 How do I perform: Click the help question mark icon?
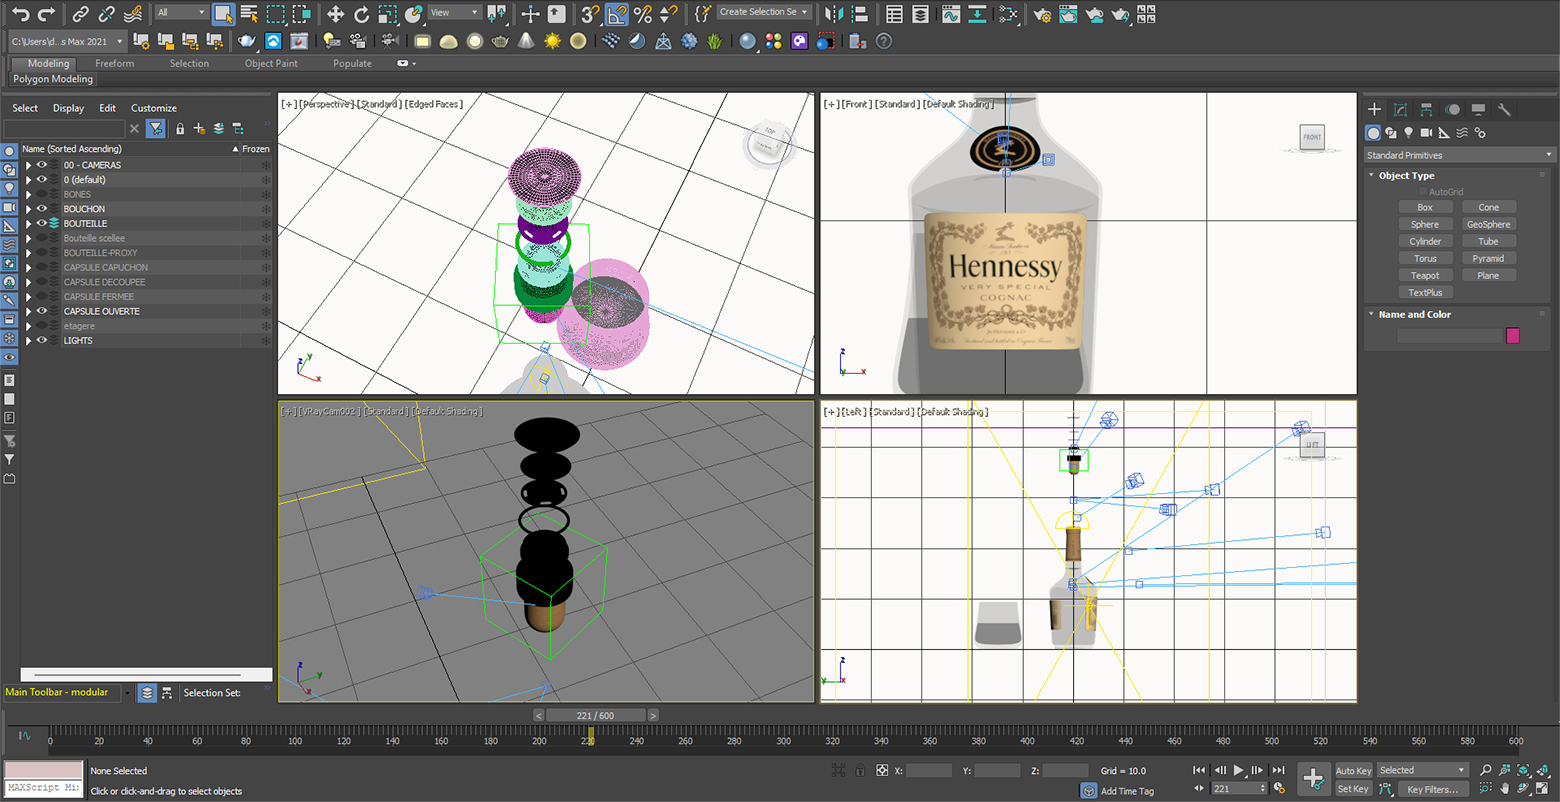click(883, 41)
